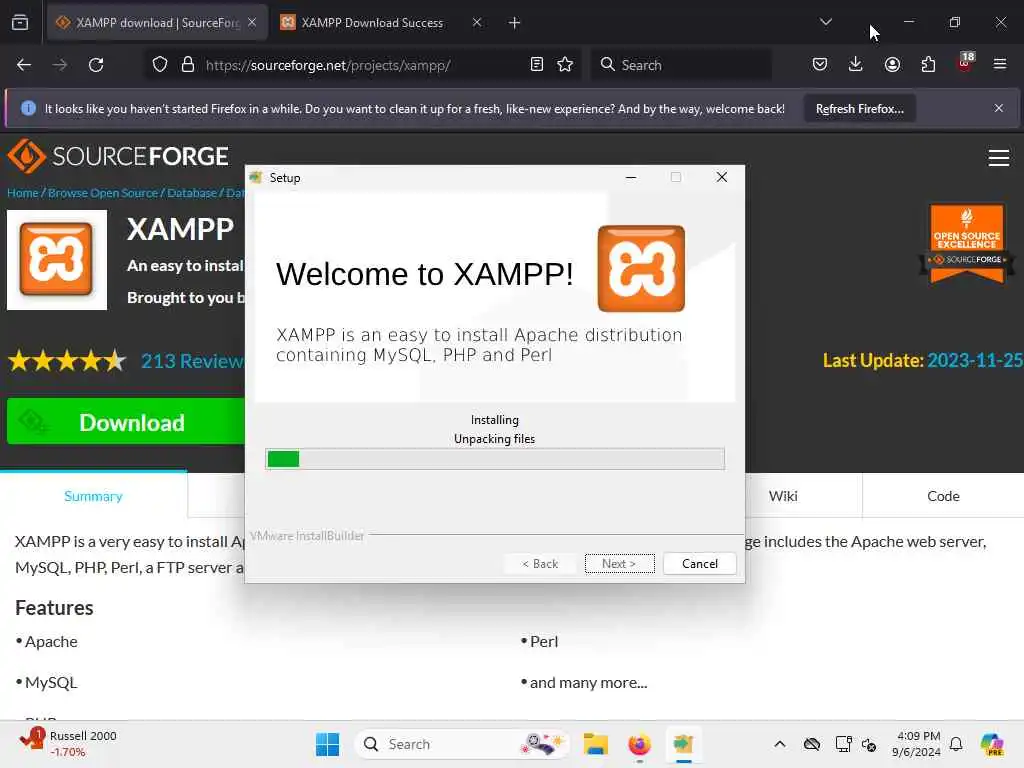The width and height of the screenshot is (1024, 768).
Task: Click the Refresh Firefox button
Action: click(x=859, y=108)
